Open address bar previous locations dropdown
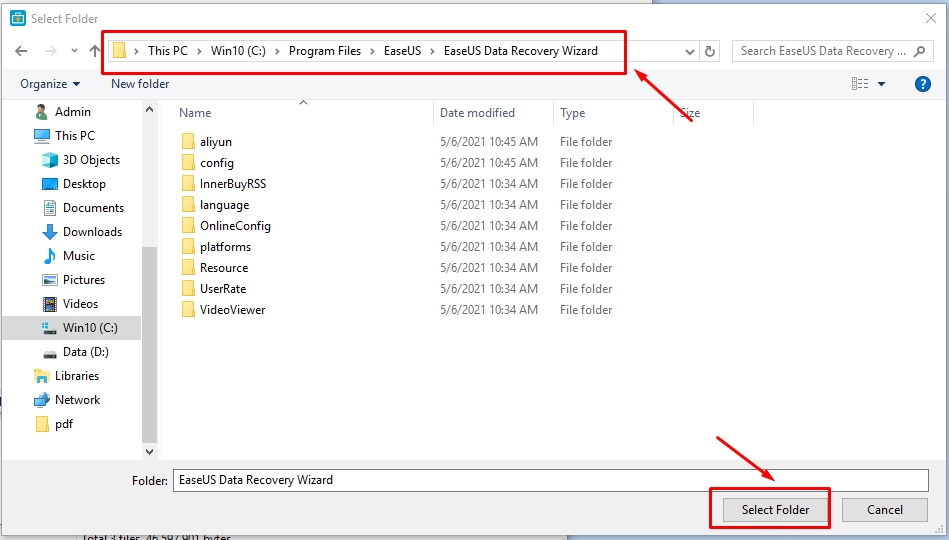Screen dimensions: 949x540 (x=689, y=51)
